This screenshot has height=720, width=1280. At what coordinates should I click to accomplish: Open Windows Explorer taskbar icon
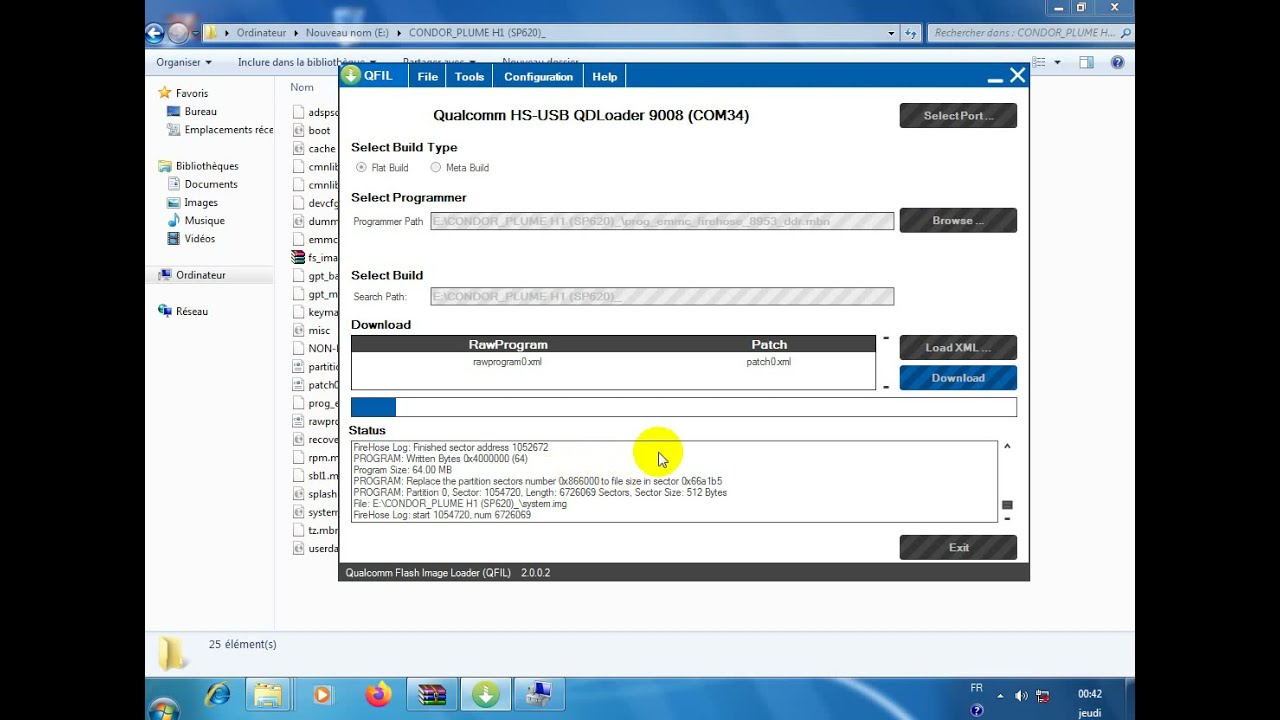(268, 694)
